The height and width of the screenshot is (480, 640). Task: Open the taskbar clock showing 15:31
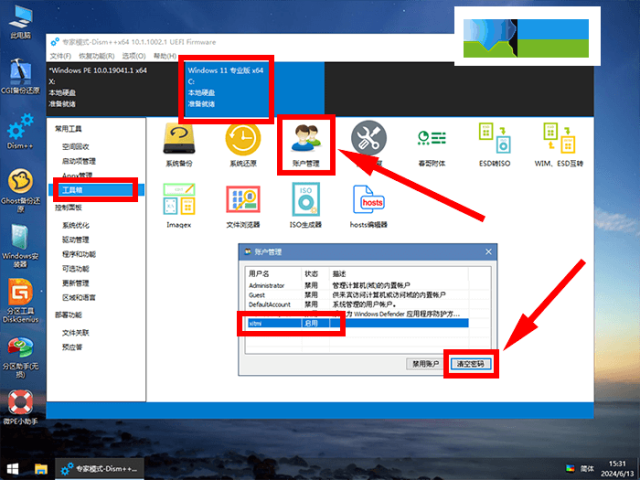point(617,469)
